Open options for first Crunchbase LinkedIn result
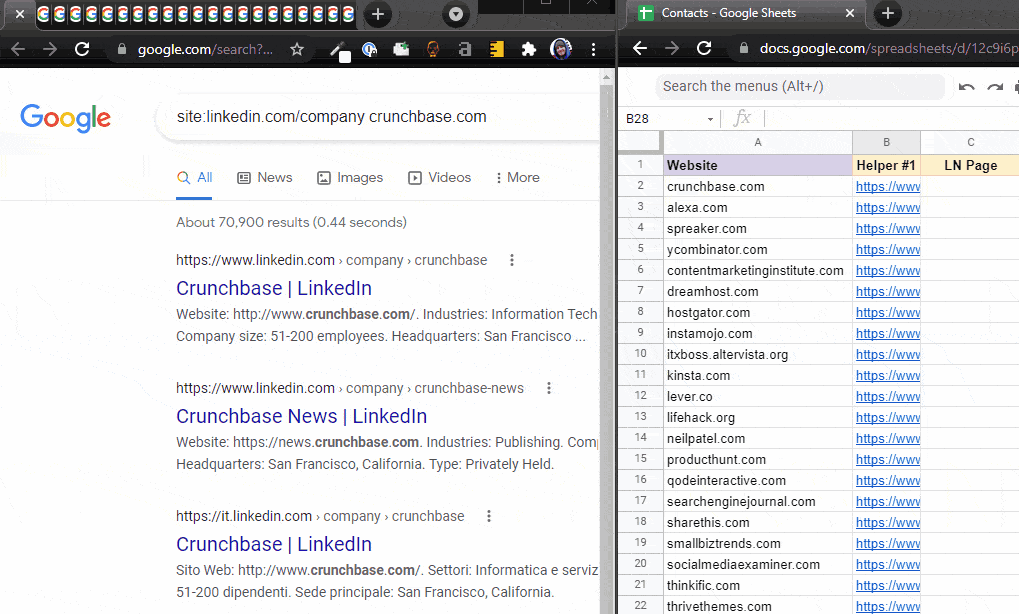The height and width of the screenshot is (614, 1019). 512,260
